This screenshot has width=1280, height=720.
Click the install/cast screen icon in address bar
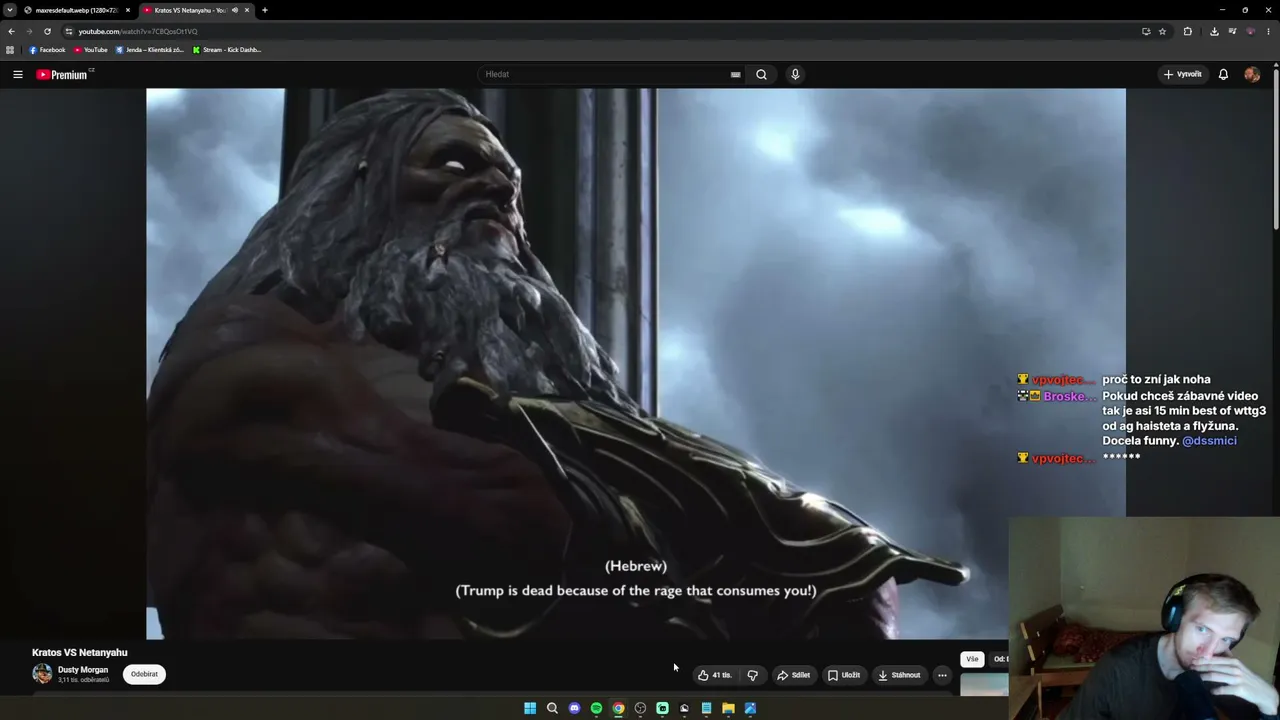[1146, 31]
